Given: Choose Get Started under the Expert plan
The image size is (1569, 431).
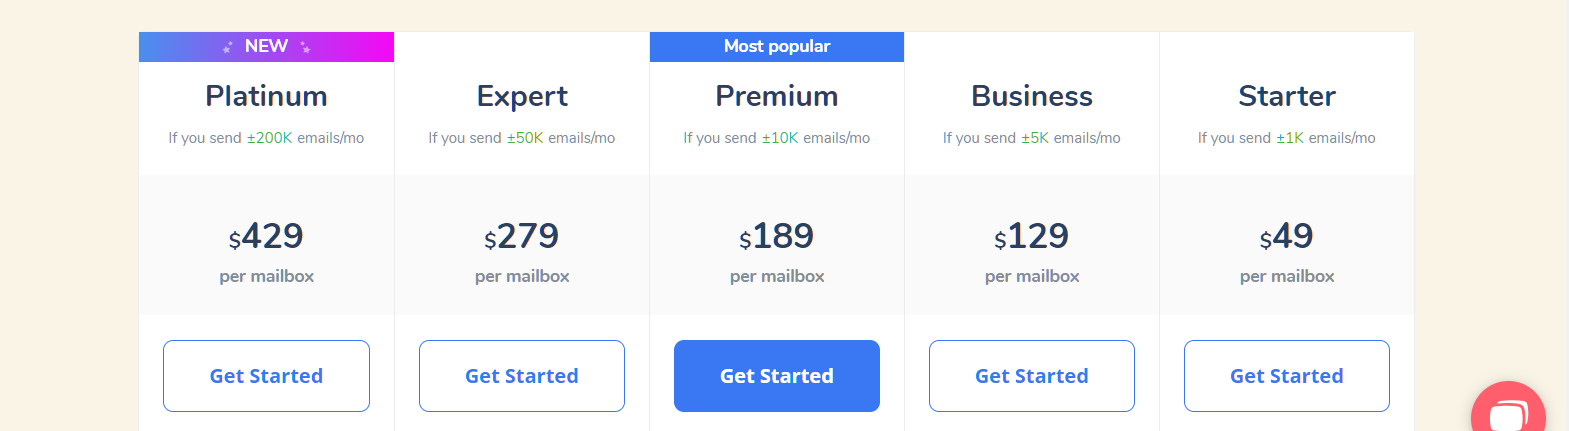Looking at the screenshot, I should (x=522, y=376).
